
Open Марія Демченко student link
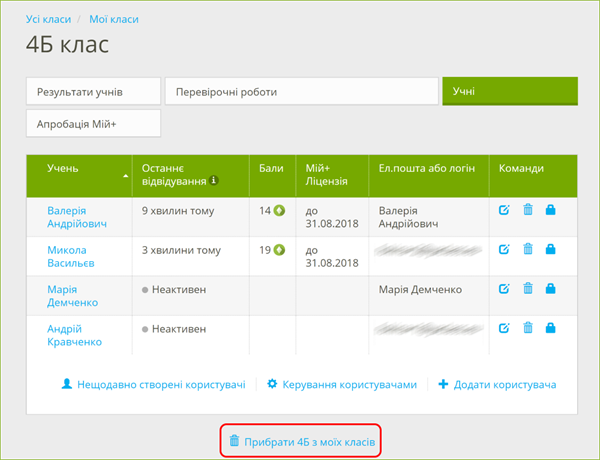click(x=73, y=296)
